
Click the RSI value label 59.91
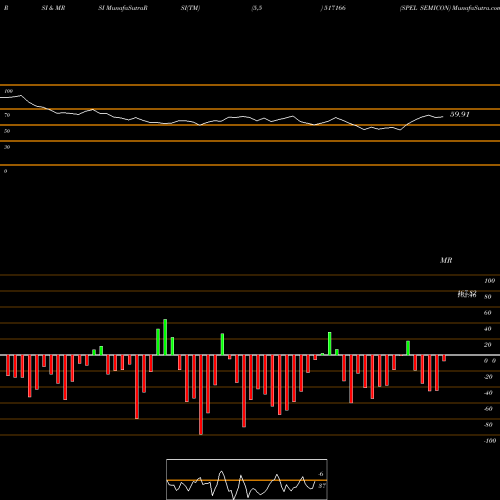pyautogui.click(x=460, y=115)
